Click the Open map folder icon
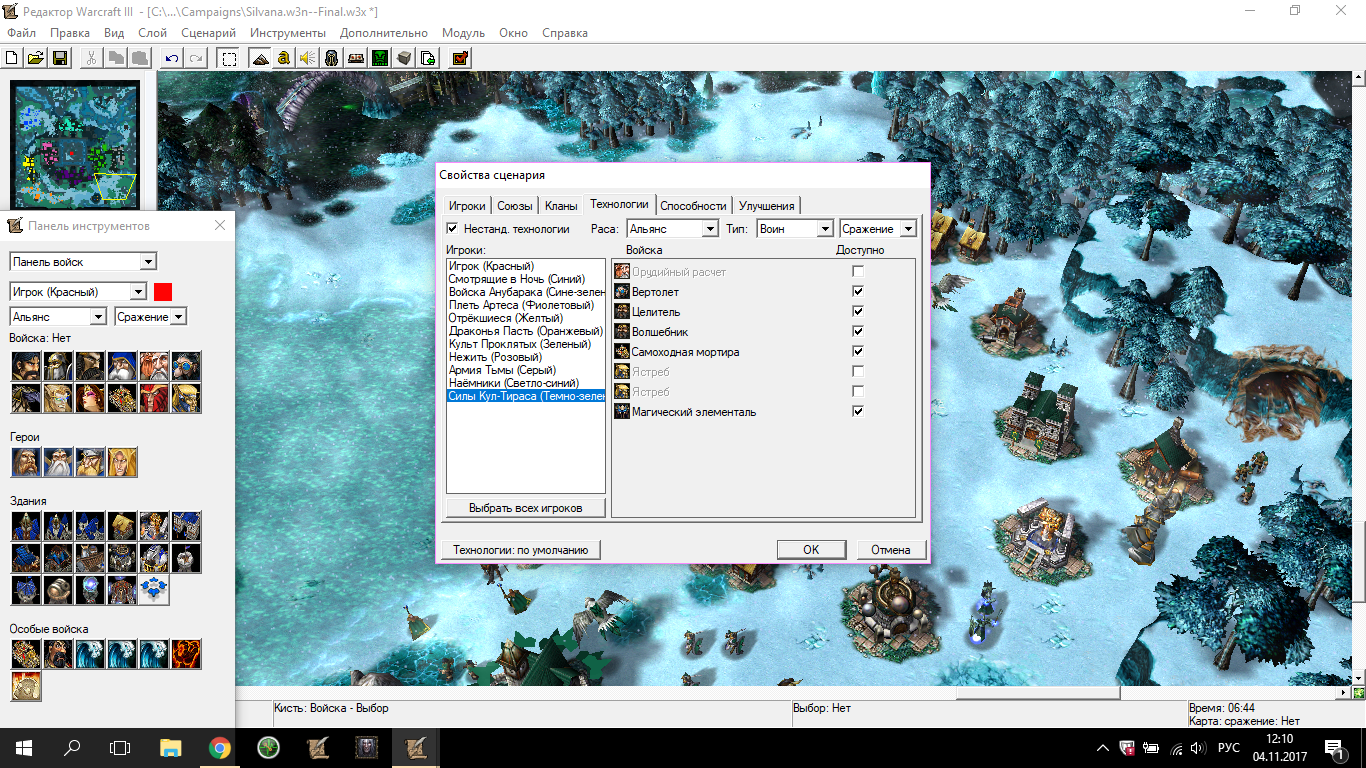Viewport: 1366px width, 768px height. point(35,58)
